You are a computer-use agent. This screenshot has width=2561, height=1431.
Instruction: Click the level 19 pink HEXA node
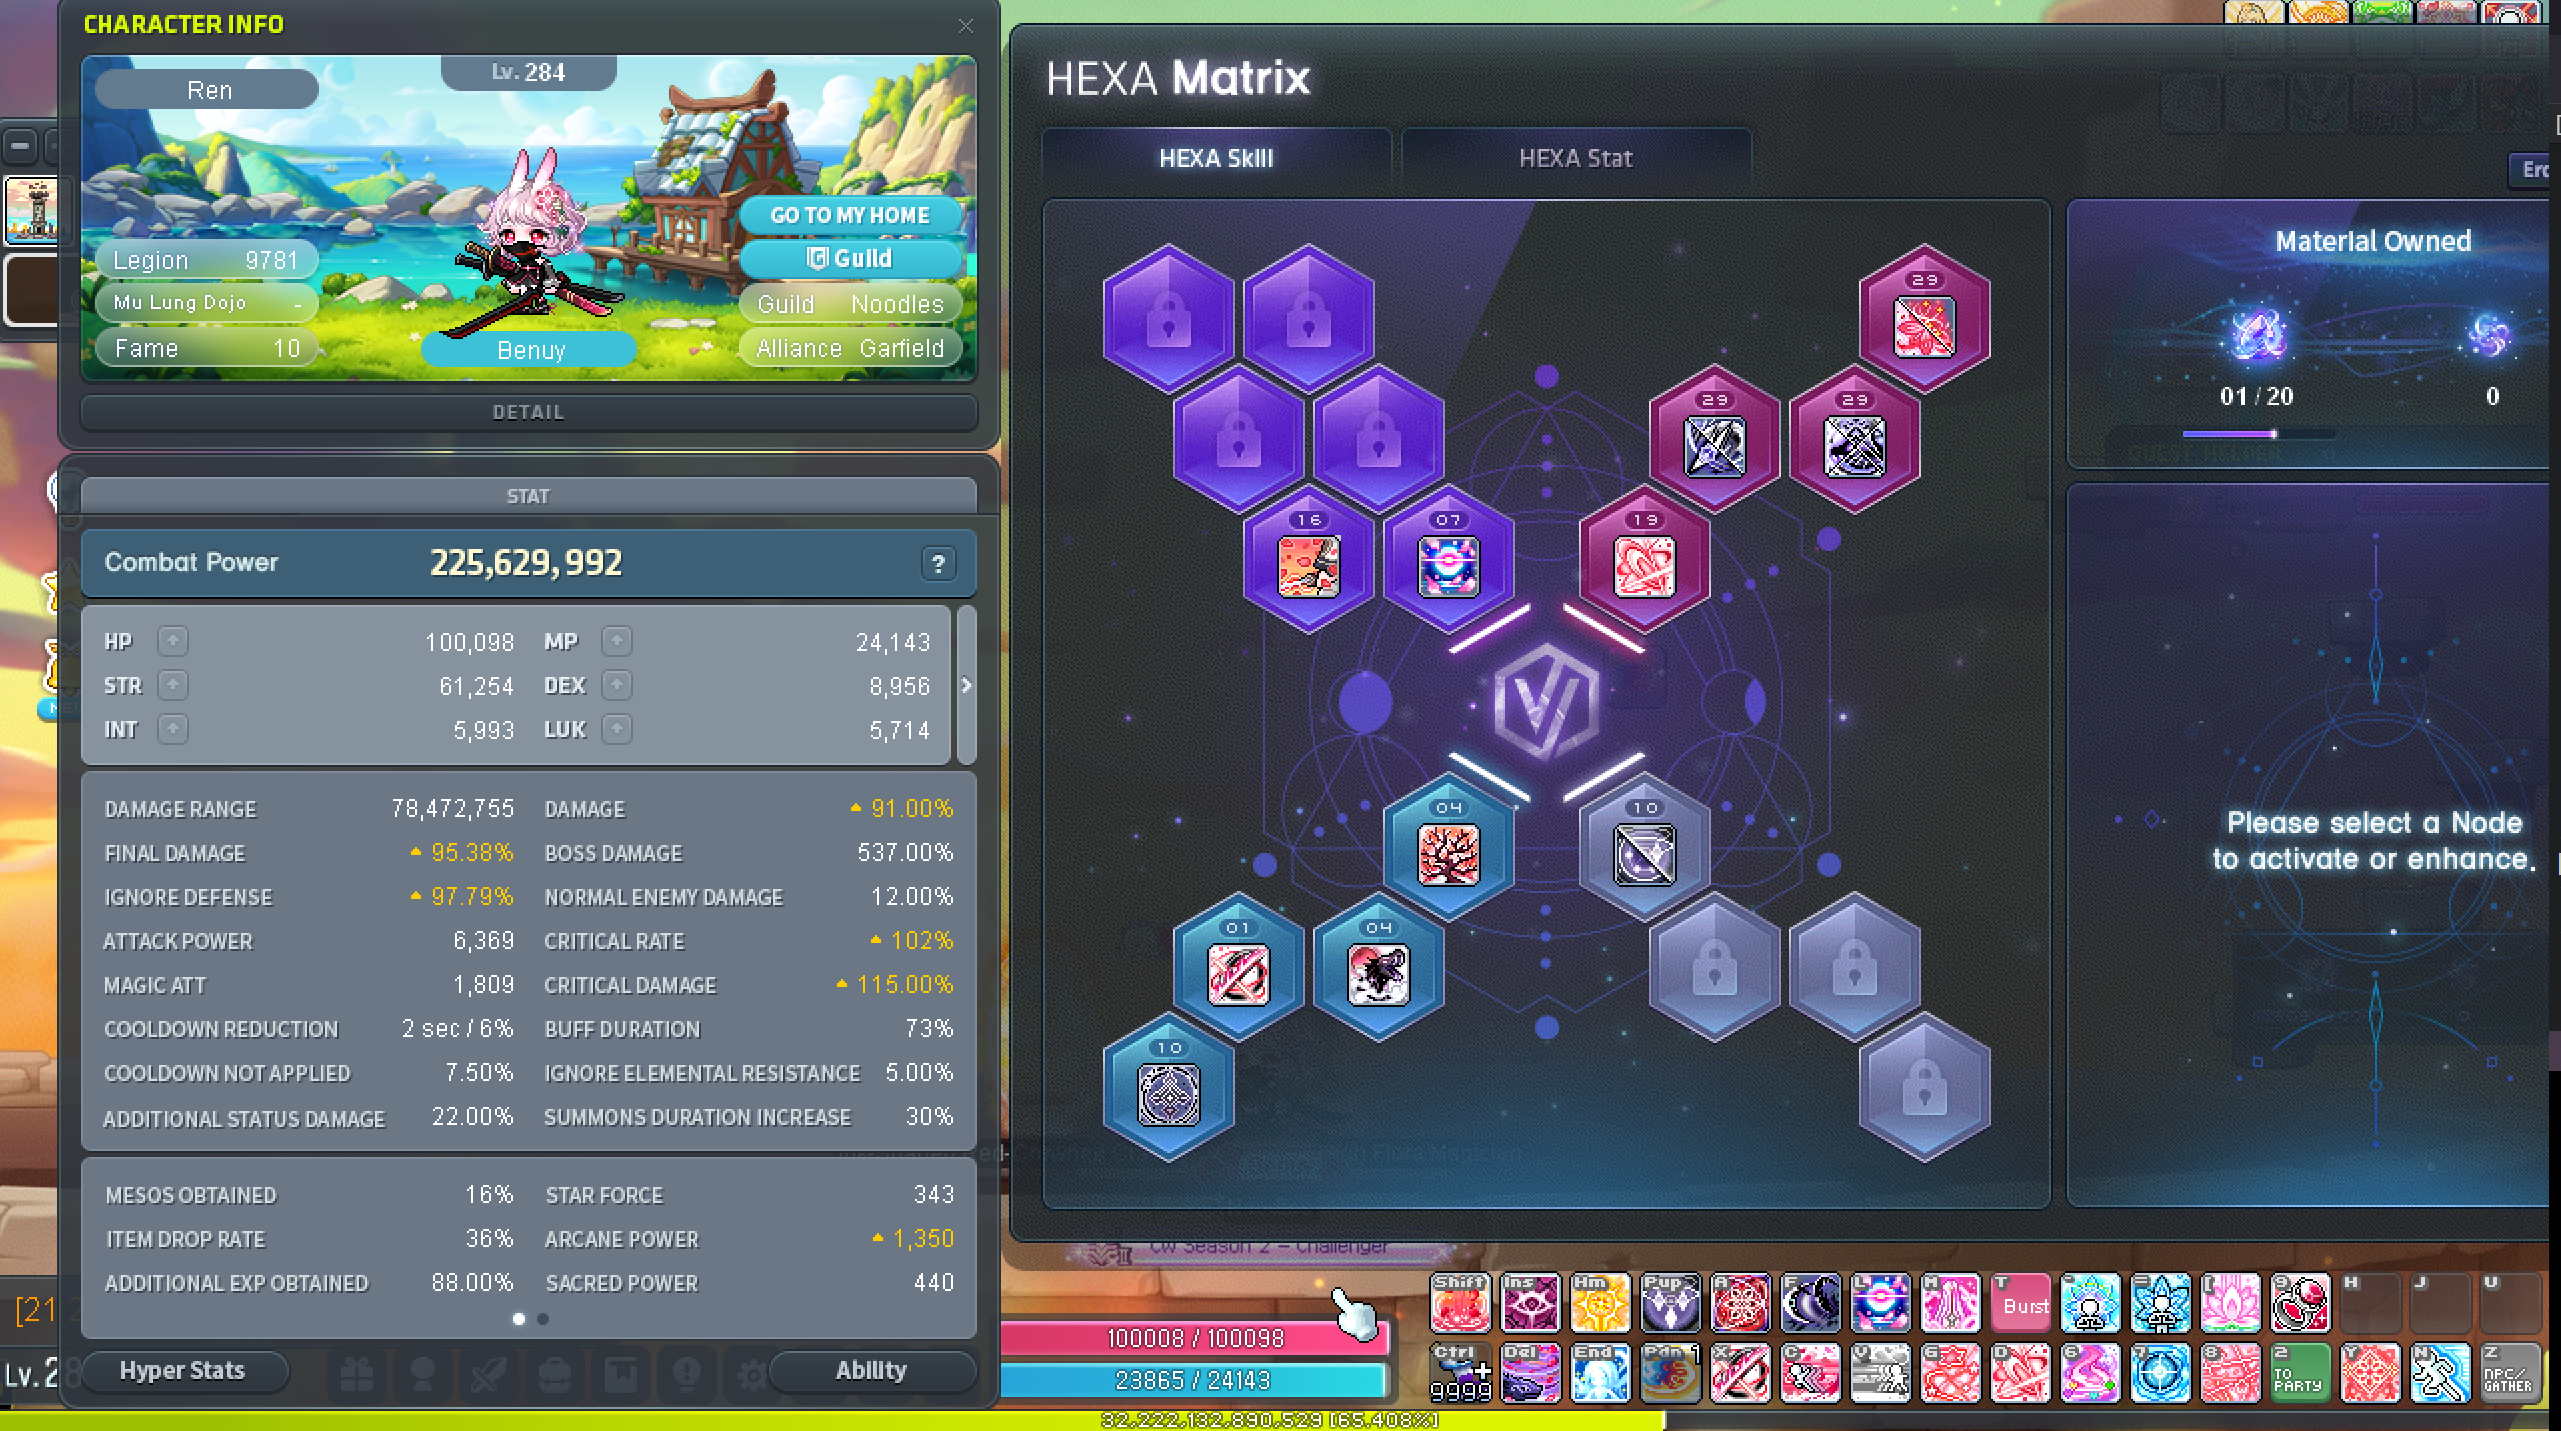(x=1644, y=562)
